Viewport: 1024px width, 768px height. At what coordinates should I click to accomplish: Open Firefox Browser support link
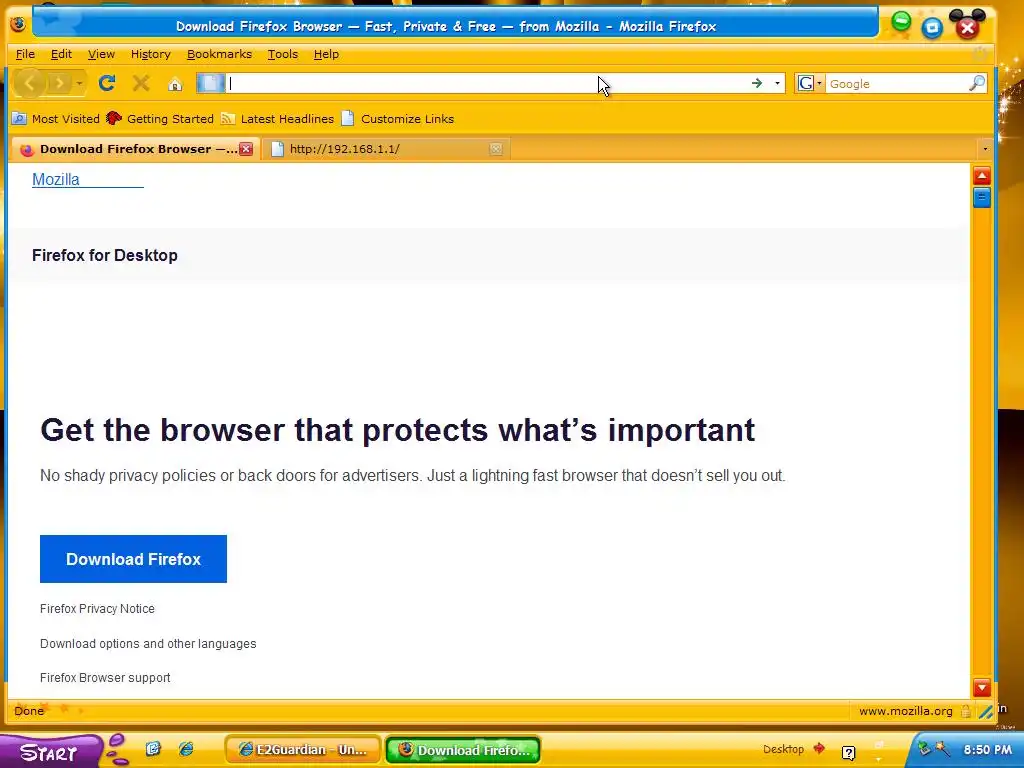tap(105, 678)
